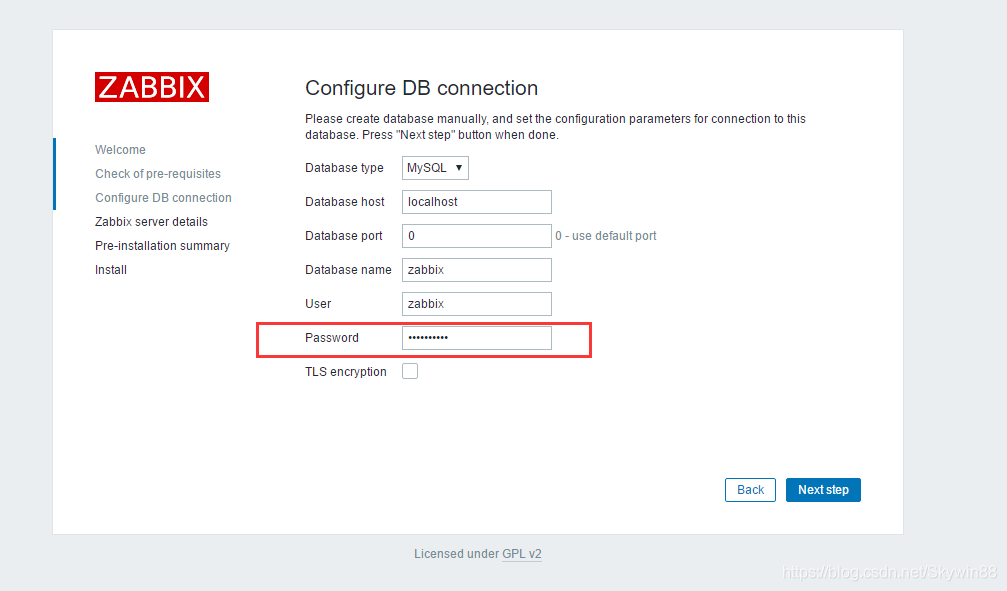Viewport: 1007px width, 591px height.
Task: Go back with the Back button
Action: [x=750, y=490]
